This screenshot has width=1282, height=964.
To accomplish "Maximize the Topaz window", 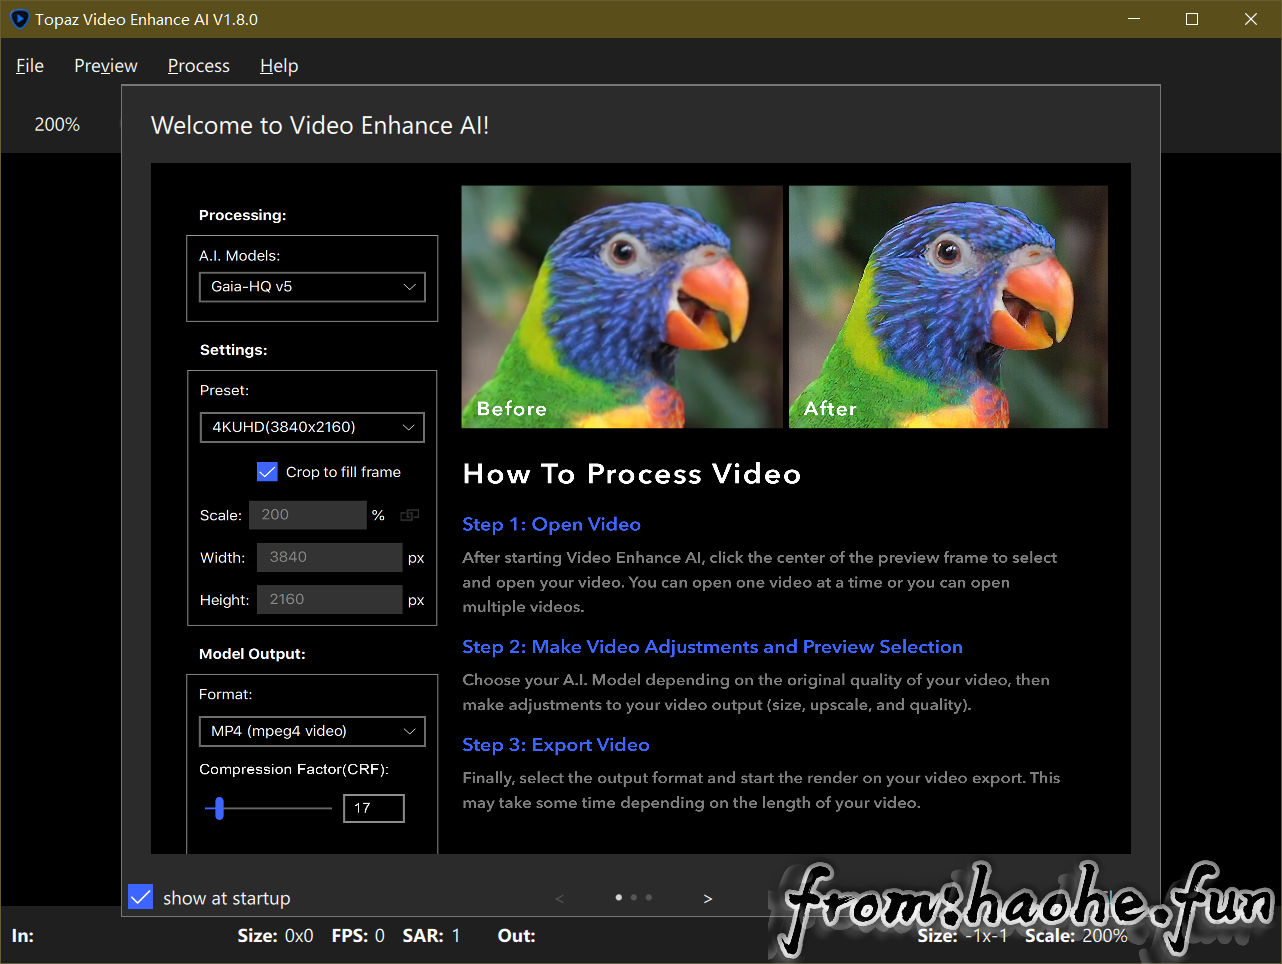I will (1192, 19).
